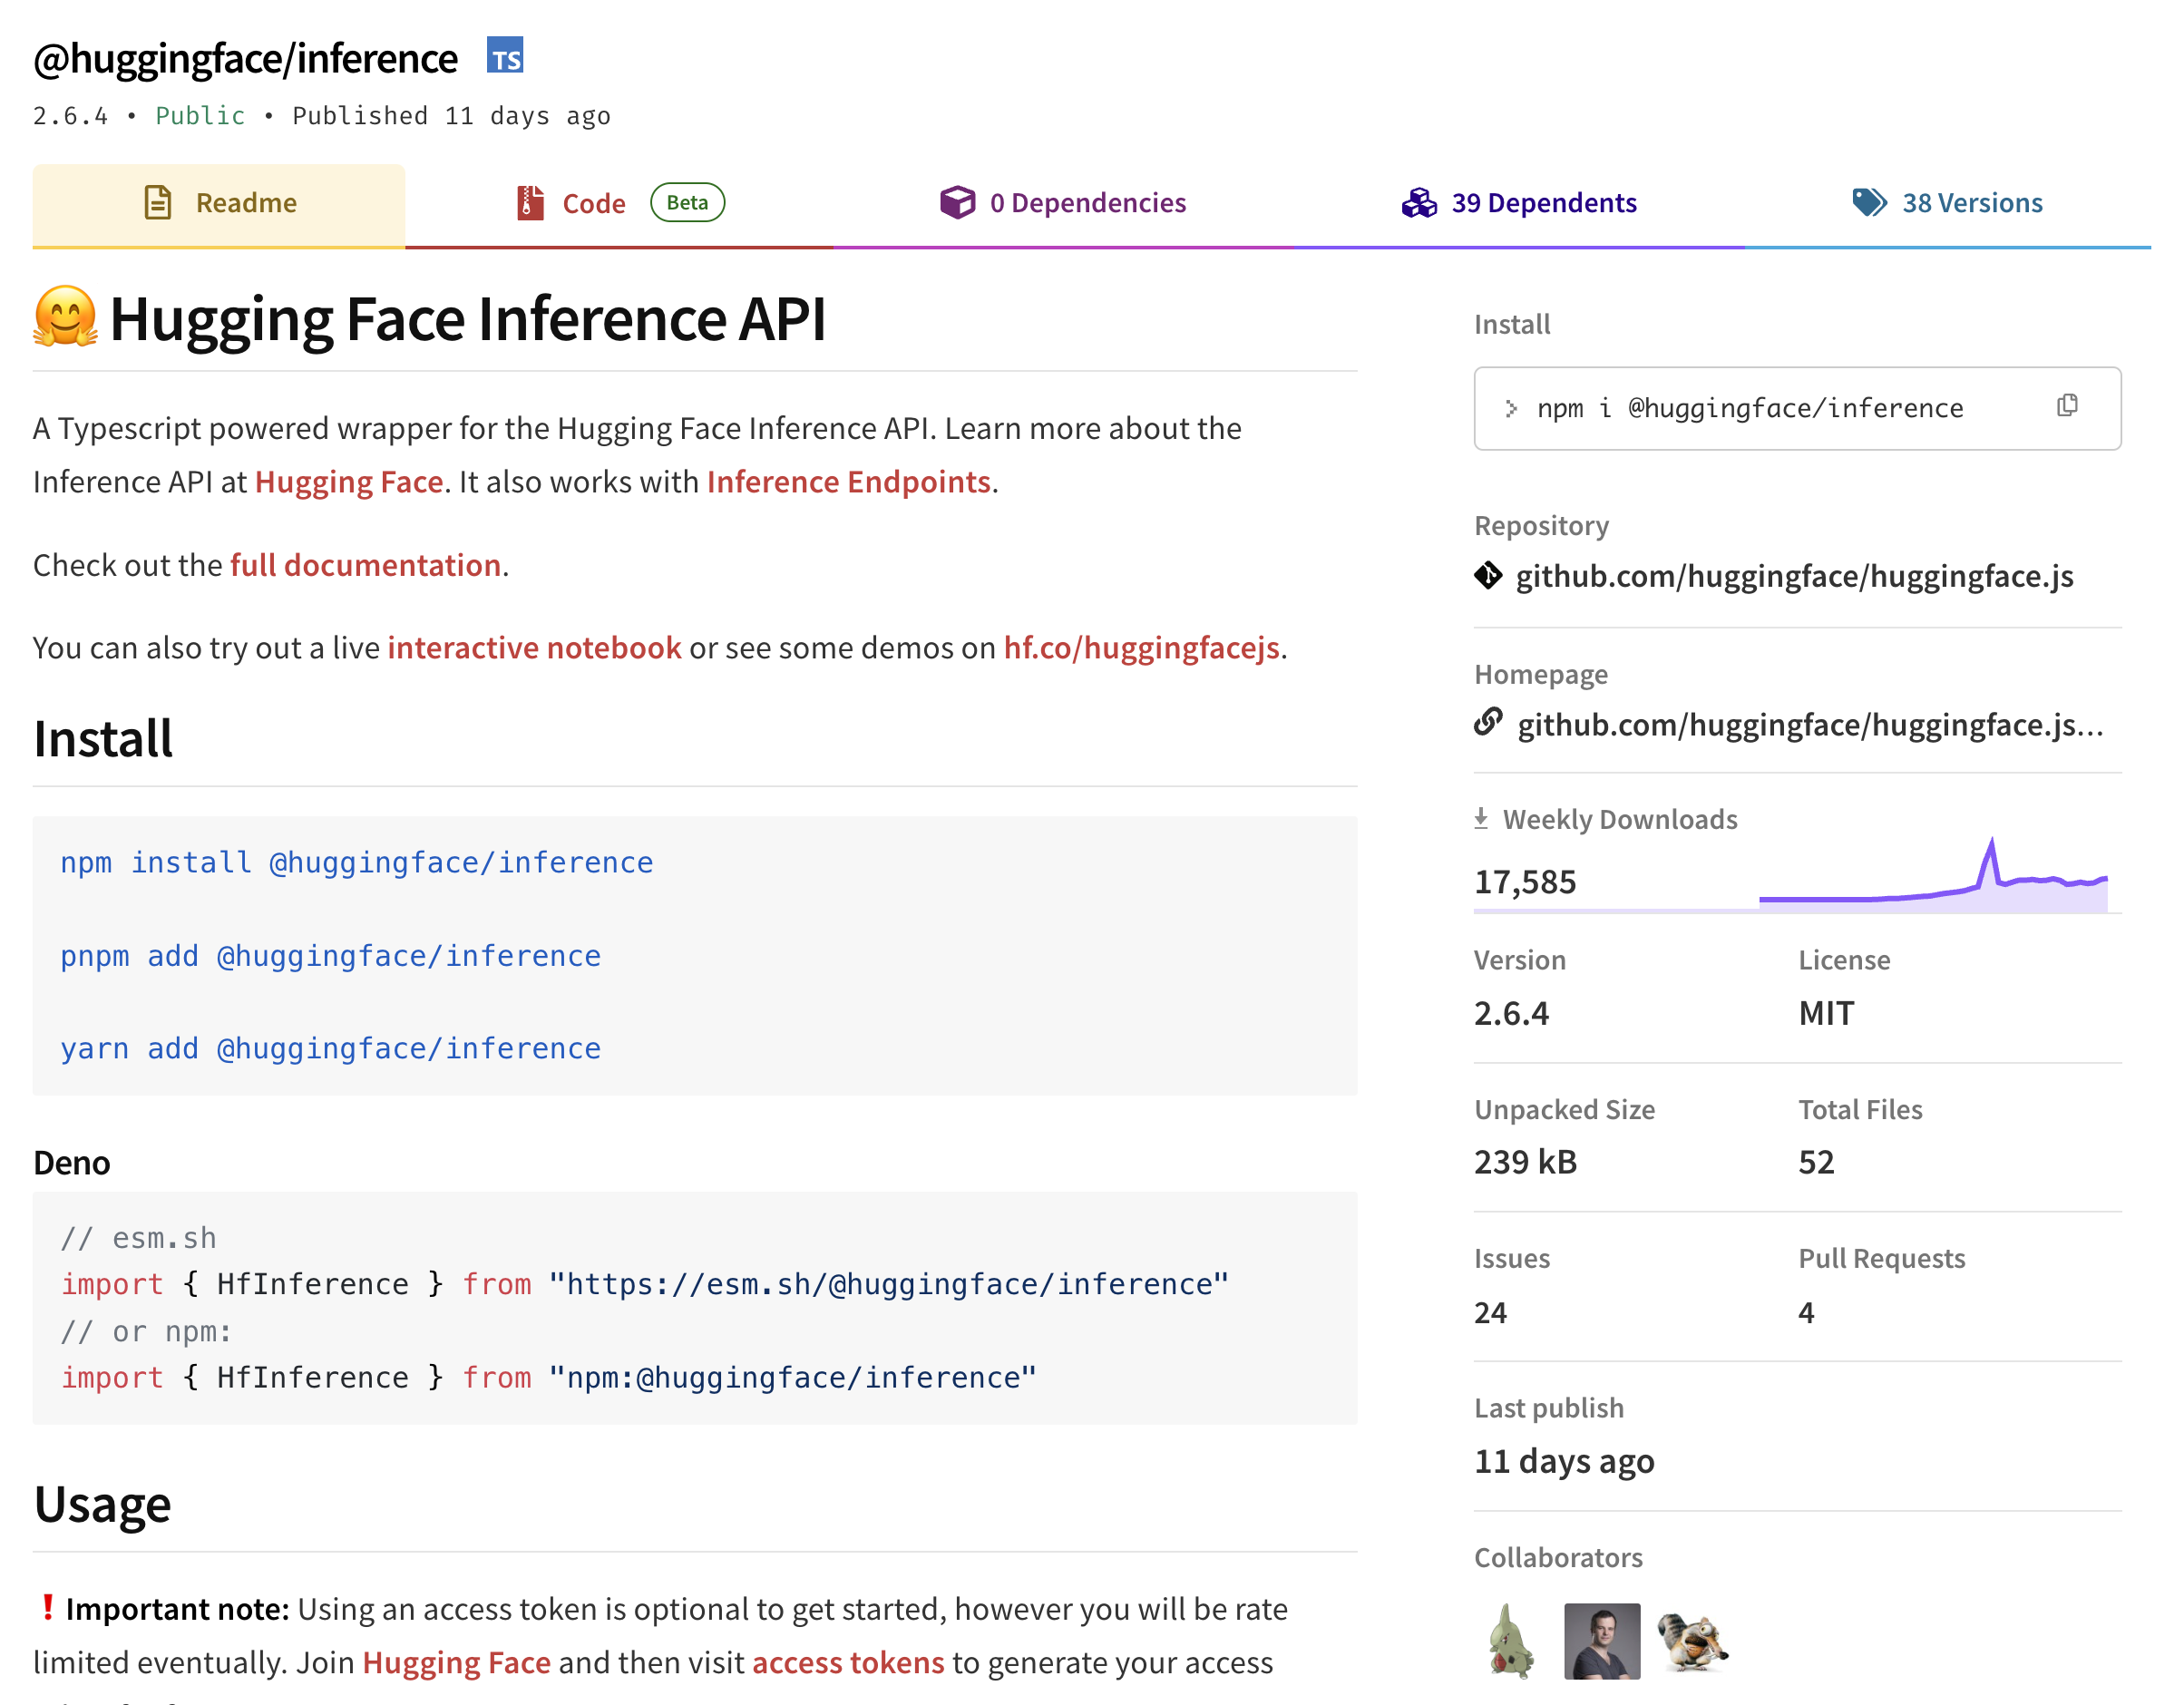Click the Hugging Face link in important note
This screenshot has width=2184, height=1705.
(x=456, y=1662)
